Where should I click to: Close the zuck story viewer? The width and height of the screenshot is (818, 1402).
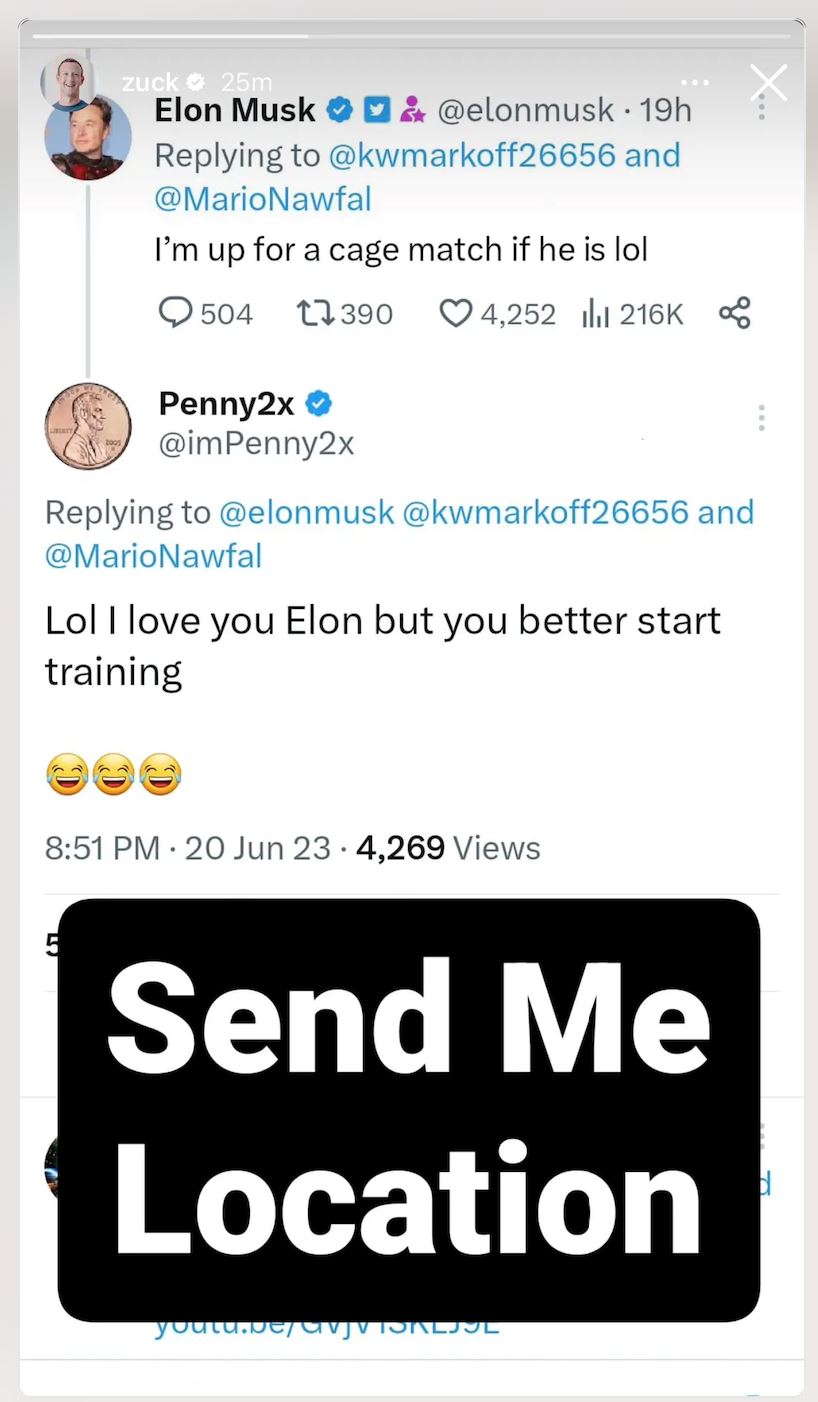point(768,83)
